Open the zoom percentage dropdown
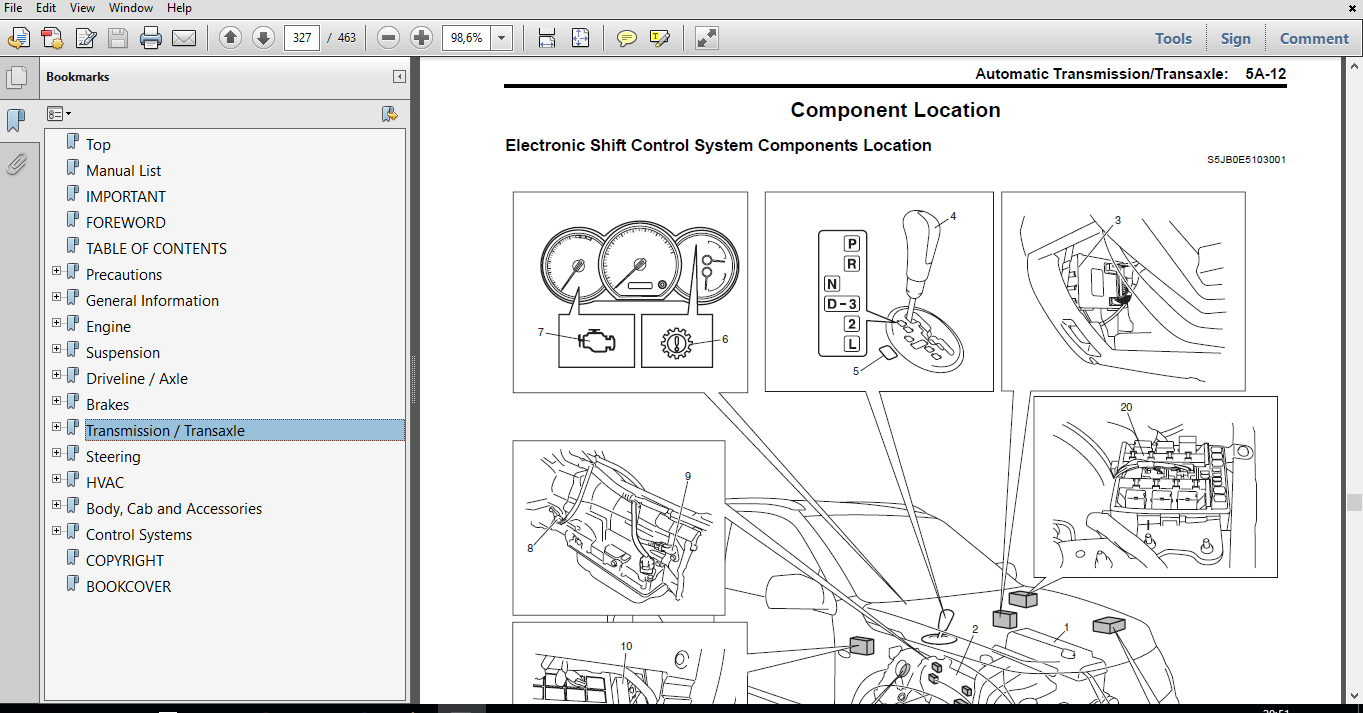1363x713 pixels. coord(502,37)
